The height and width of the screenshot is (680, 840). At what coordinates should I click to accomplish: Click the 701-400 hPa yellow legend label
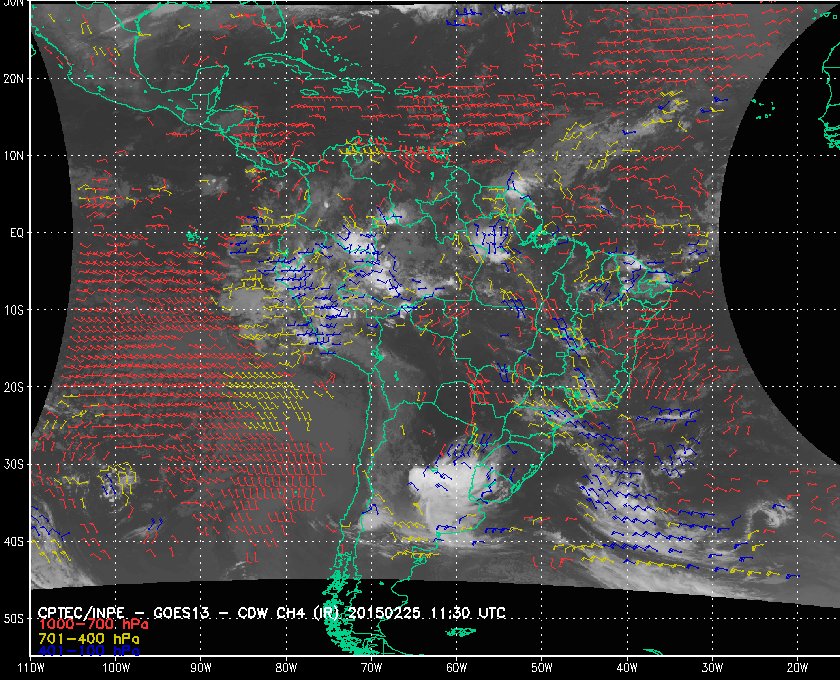(89, 639)
